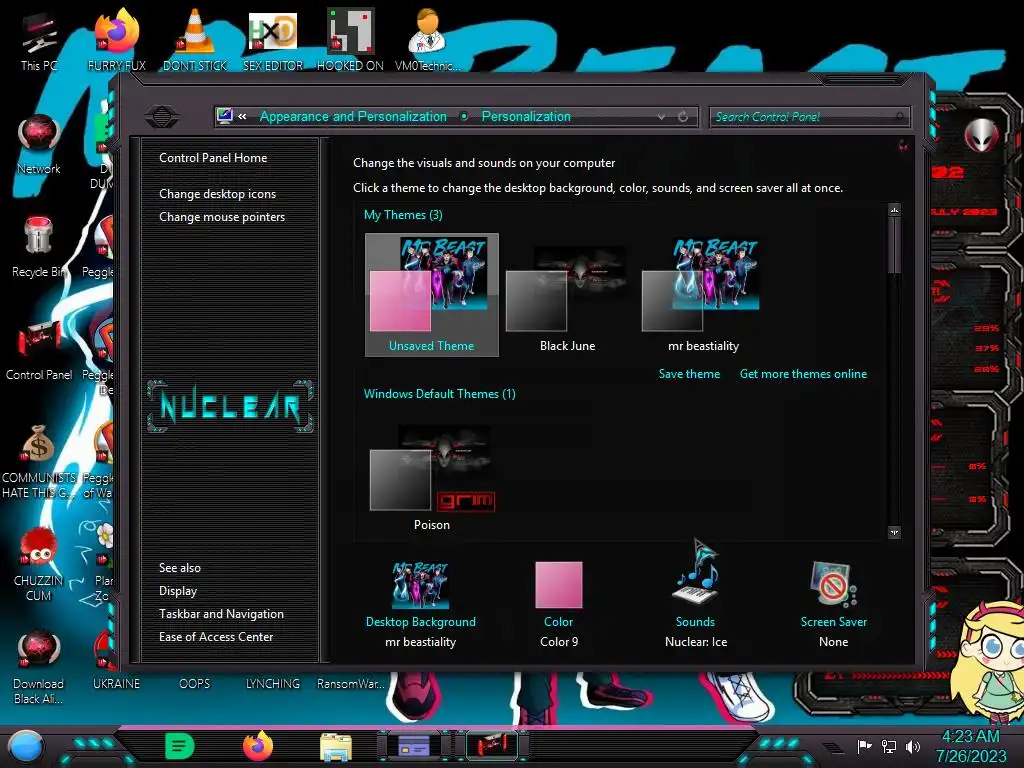
Task: Click My Themes (3) heading
Action: click(403, 215)
